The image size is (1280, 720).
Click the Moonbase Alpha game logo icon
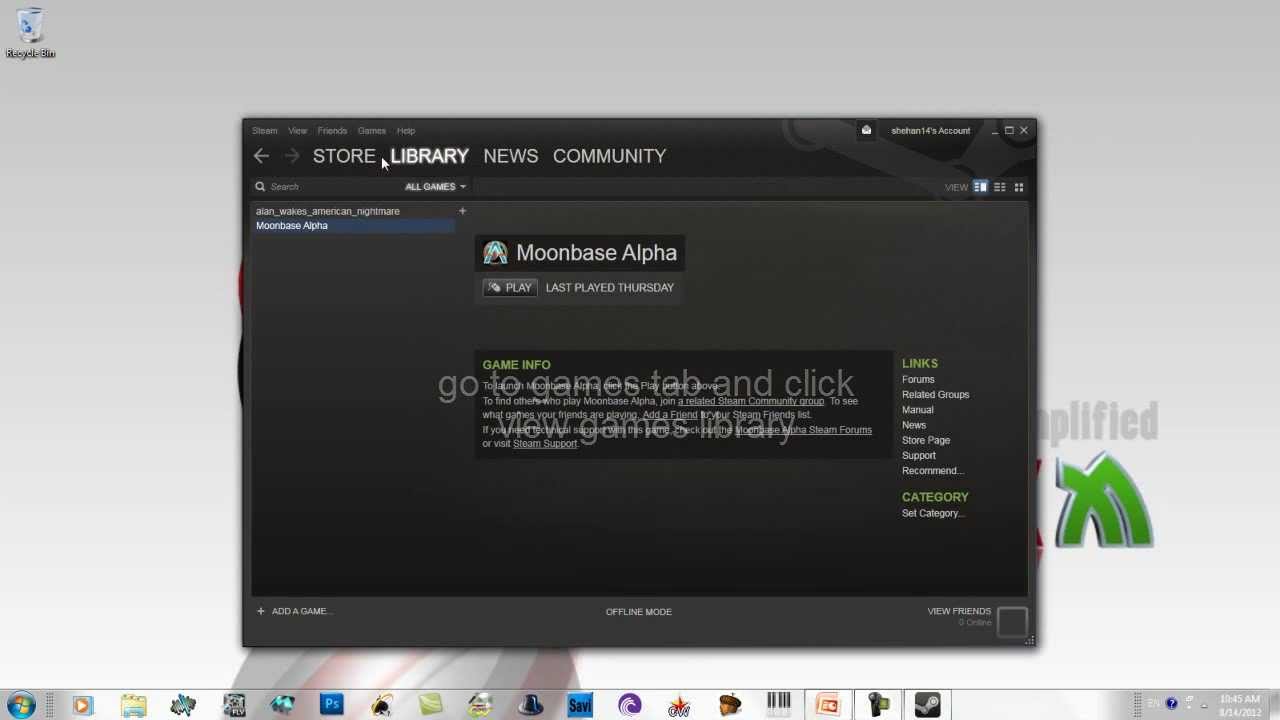[495, 253]
